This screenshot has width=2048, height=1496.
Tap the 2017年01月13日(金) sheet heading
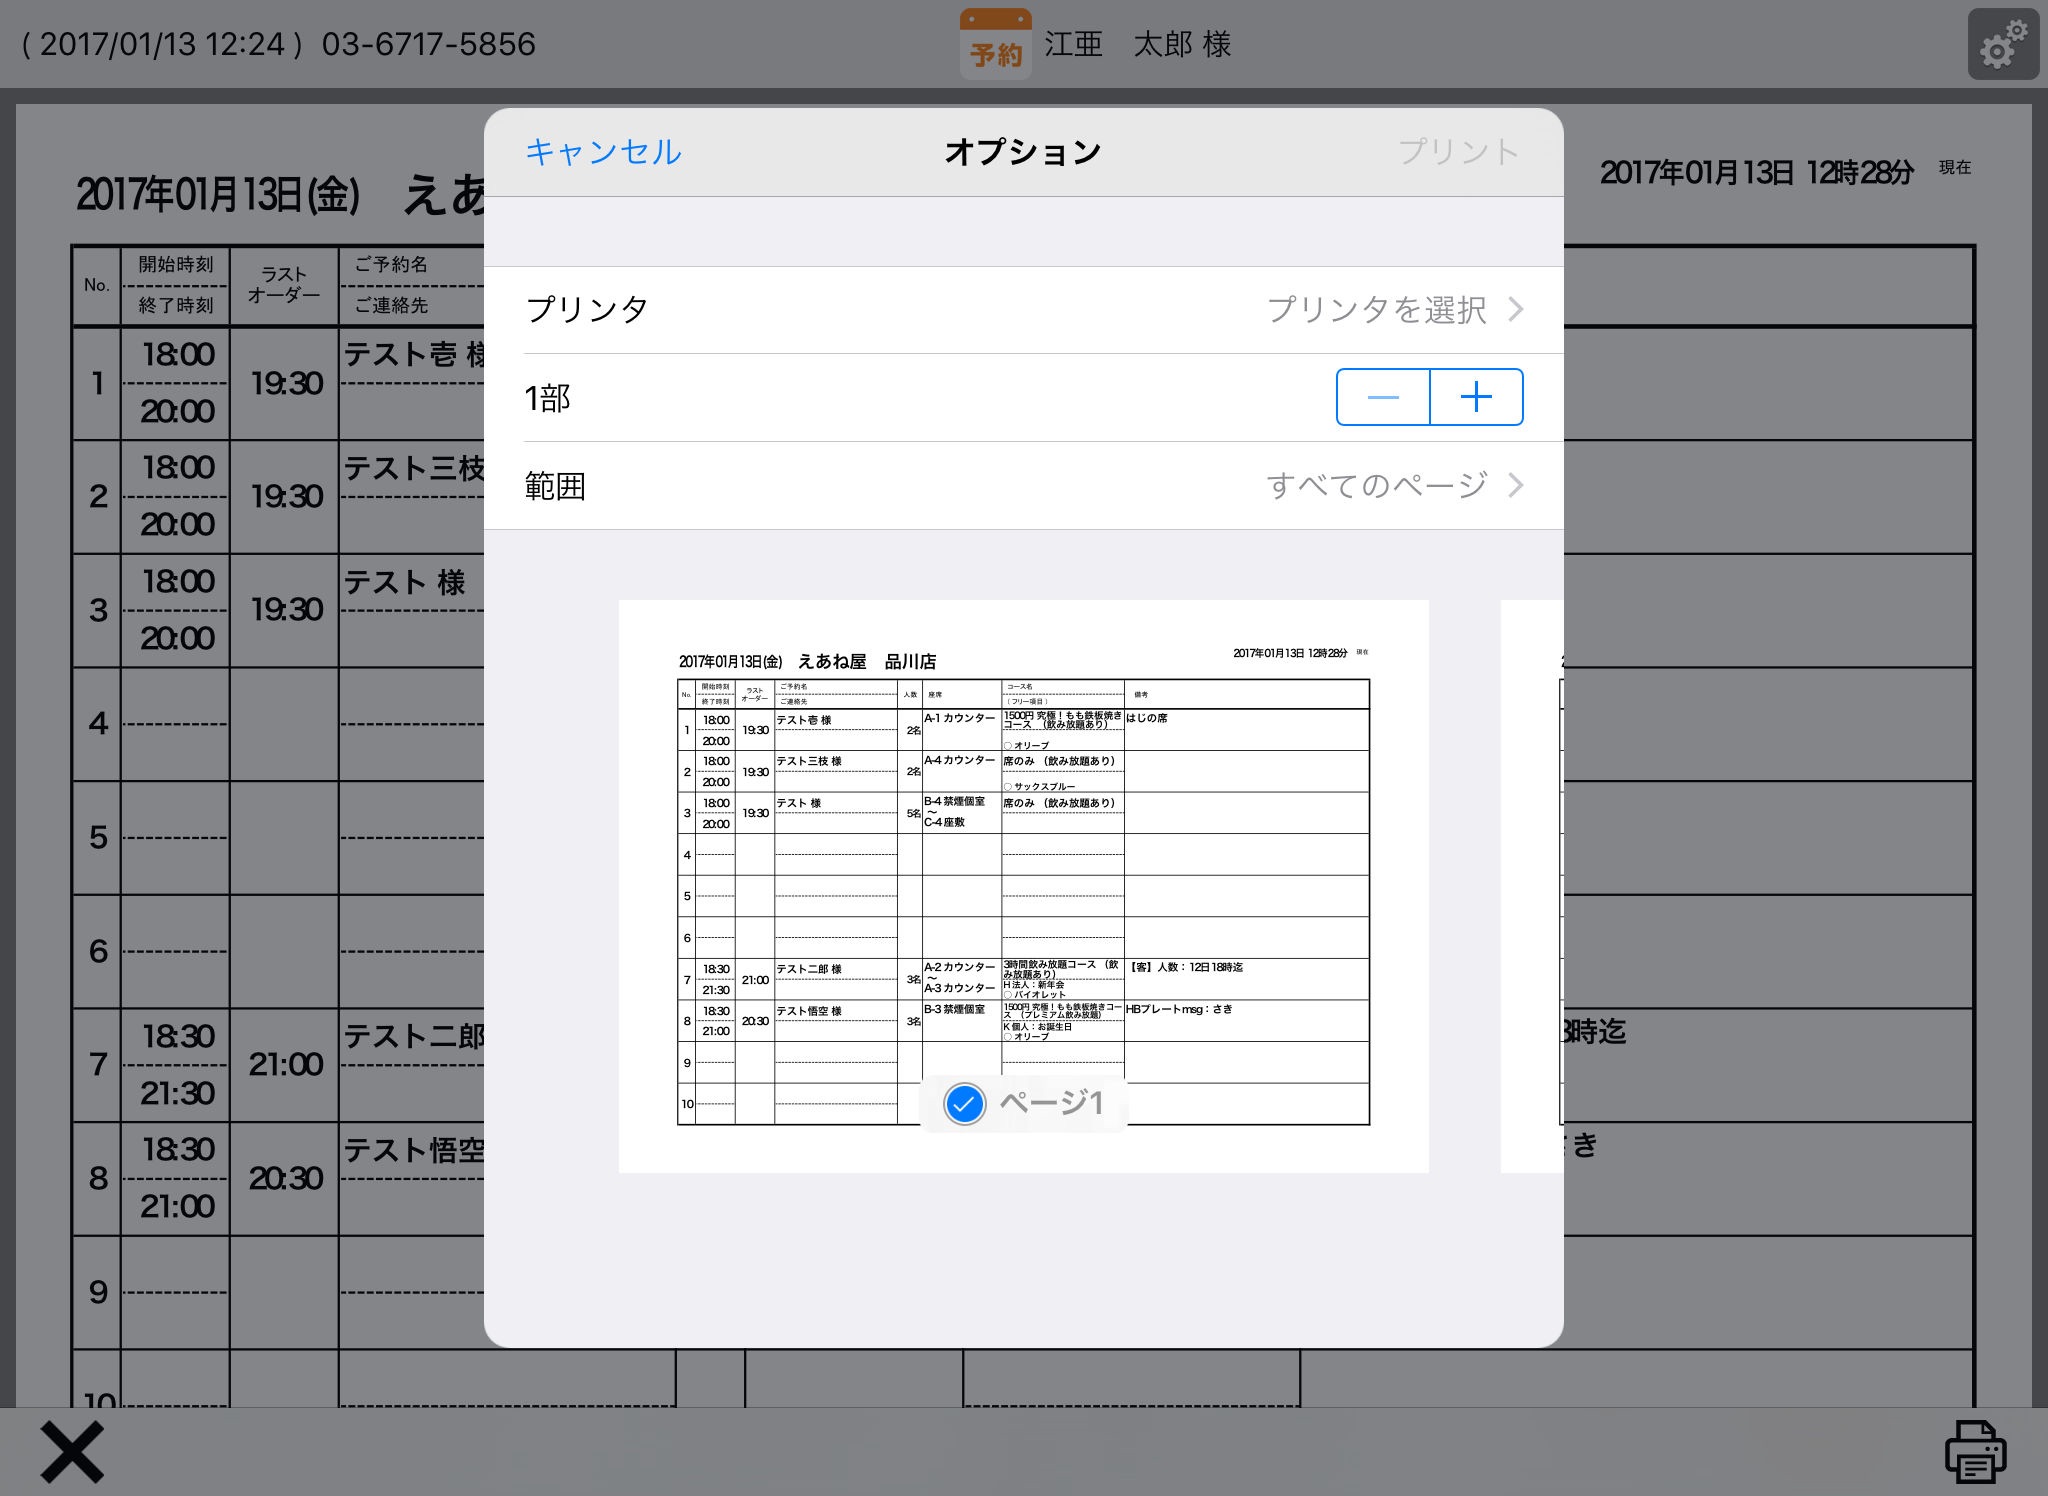(218, 194)
